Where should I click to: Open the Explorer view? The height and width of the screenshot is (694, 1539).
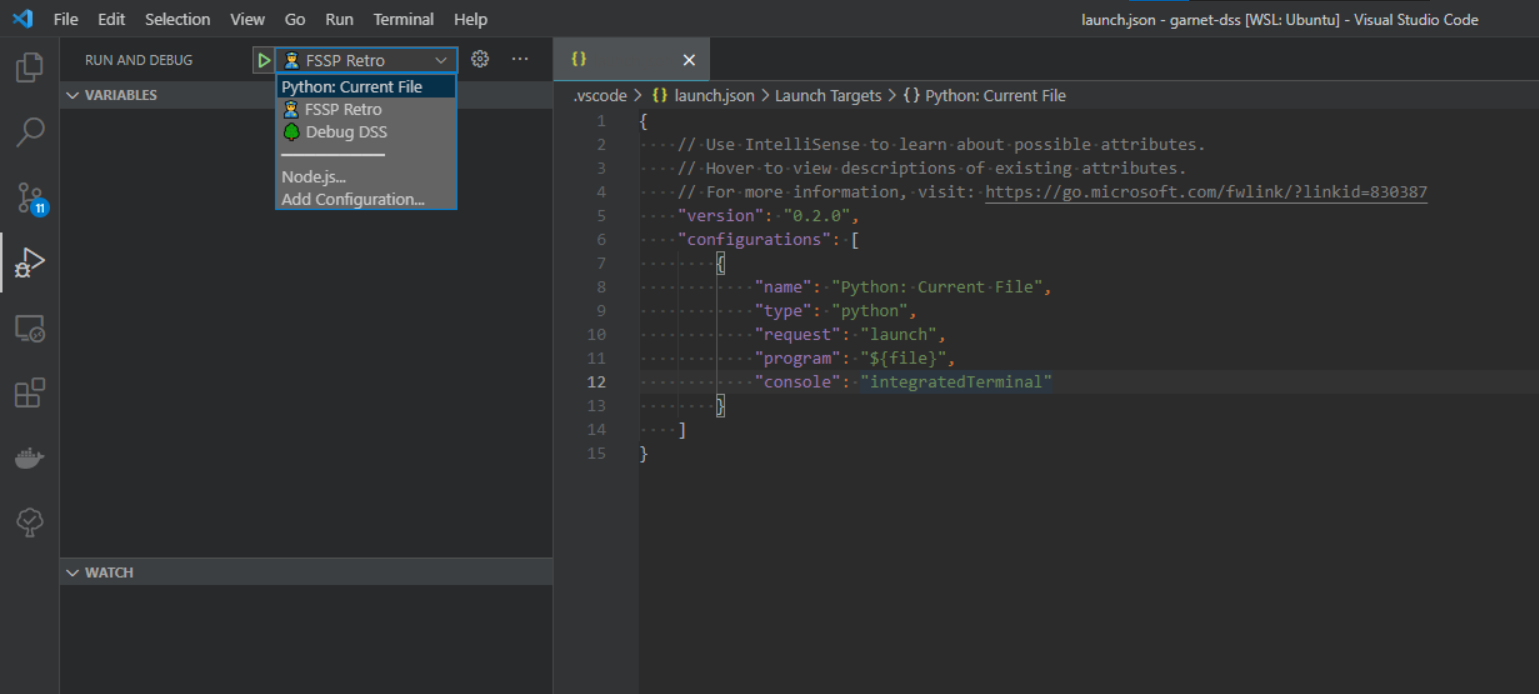coord(29,66)
